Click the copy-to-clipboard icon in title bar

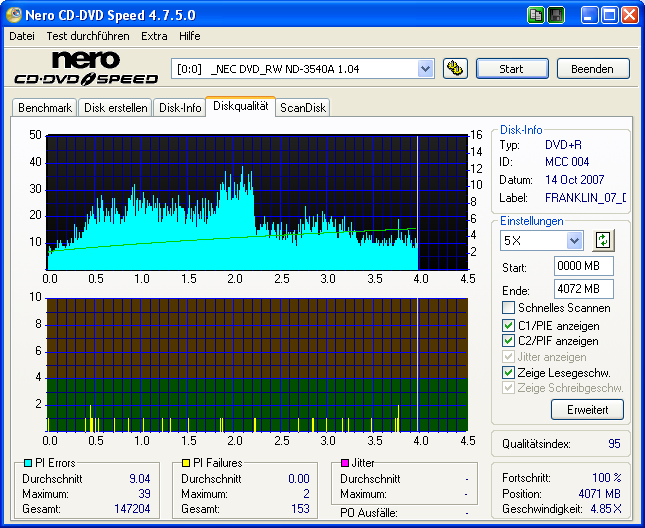537,15
